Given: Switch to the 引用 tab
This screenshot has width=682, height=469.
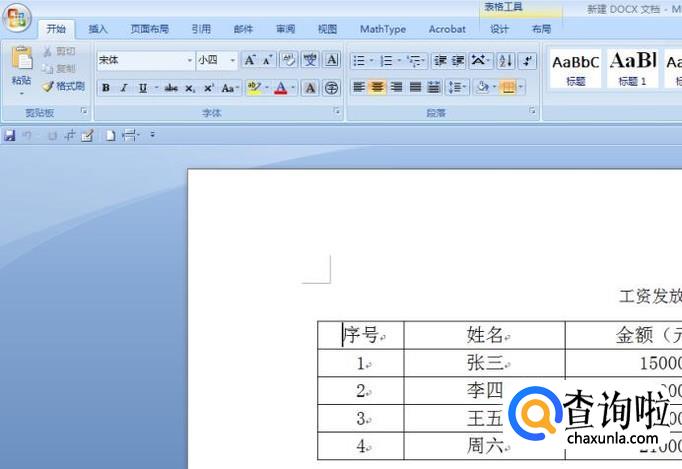Looking at the screenshot, I should (x=201, y=29).
